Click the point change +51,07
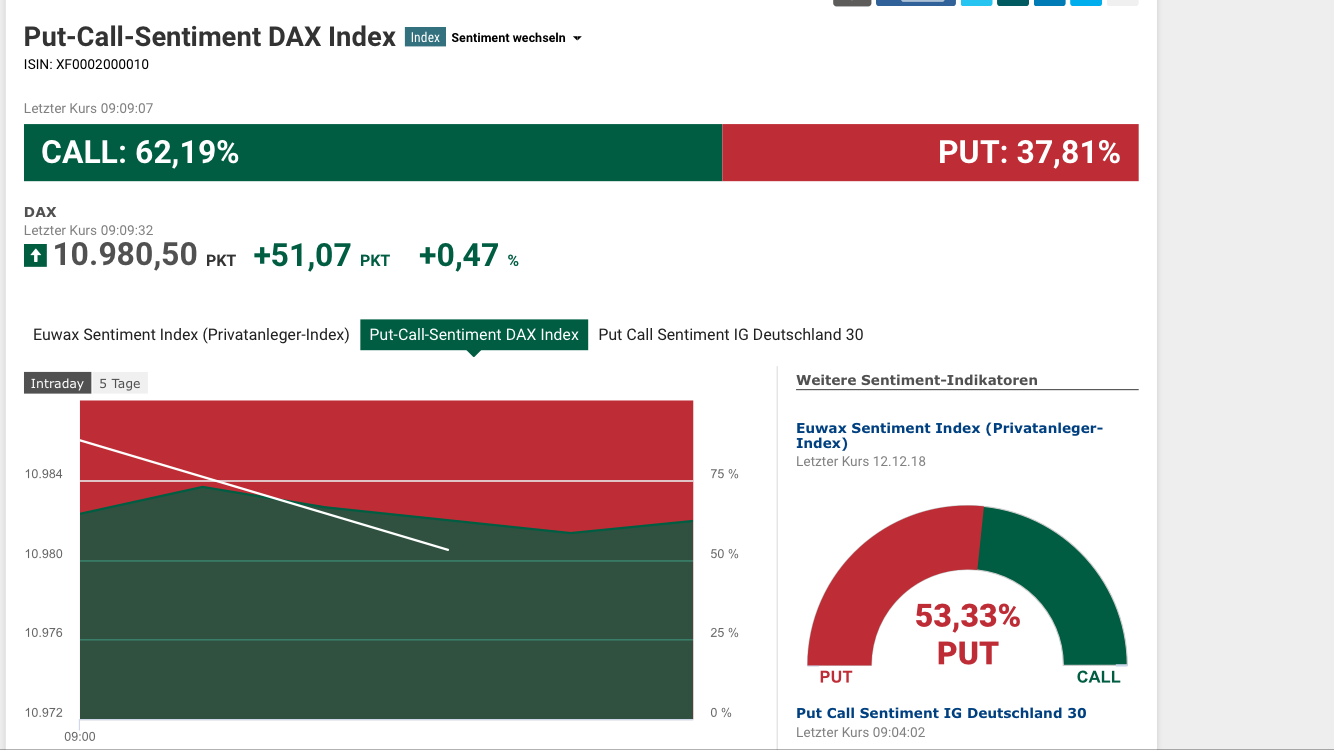The width and height of the screenshot is (1334, 750). click(x=302, y=255)
